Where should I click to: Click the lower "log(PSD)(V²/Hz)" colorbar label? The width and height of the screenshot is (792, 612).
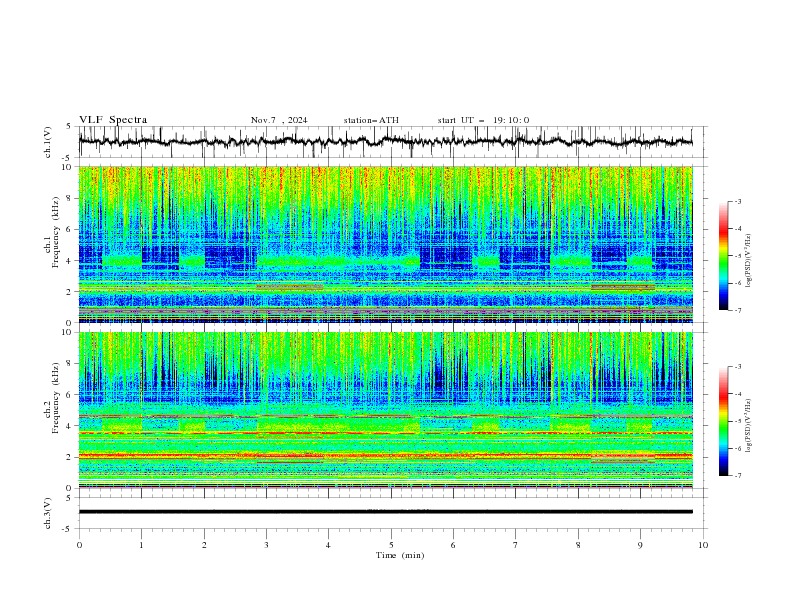coord(748,425)
